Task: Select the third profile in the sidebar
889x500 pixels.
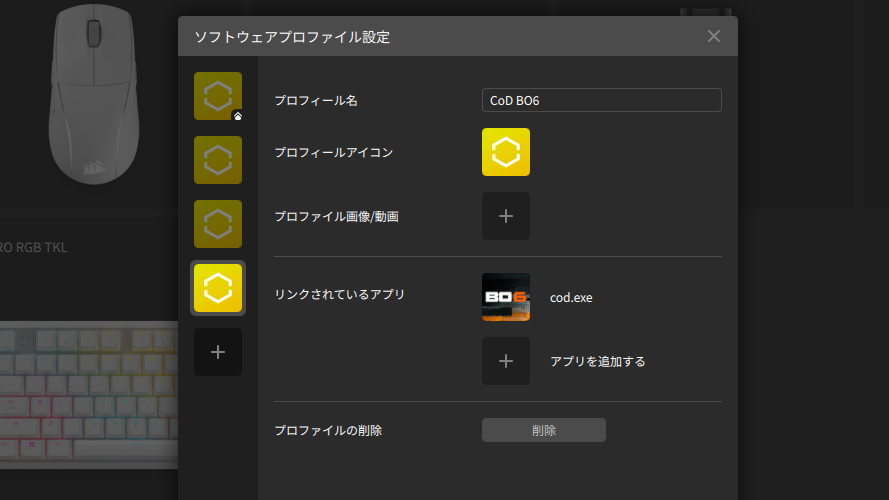Action: pyautogui.click(x=218, y=224)
